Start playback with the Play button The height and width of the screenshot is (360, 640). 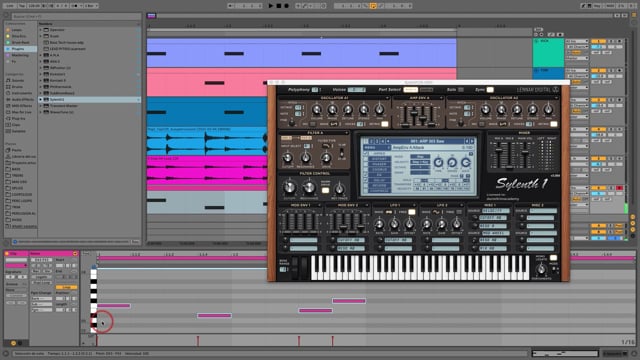coord(271,6)
